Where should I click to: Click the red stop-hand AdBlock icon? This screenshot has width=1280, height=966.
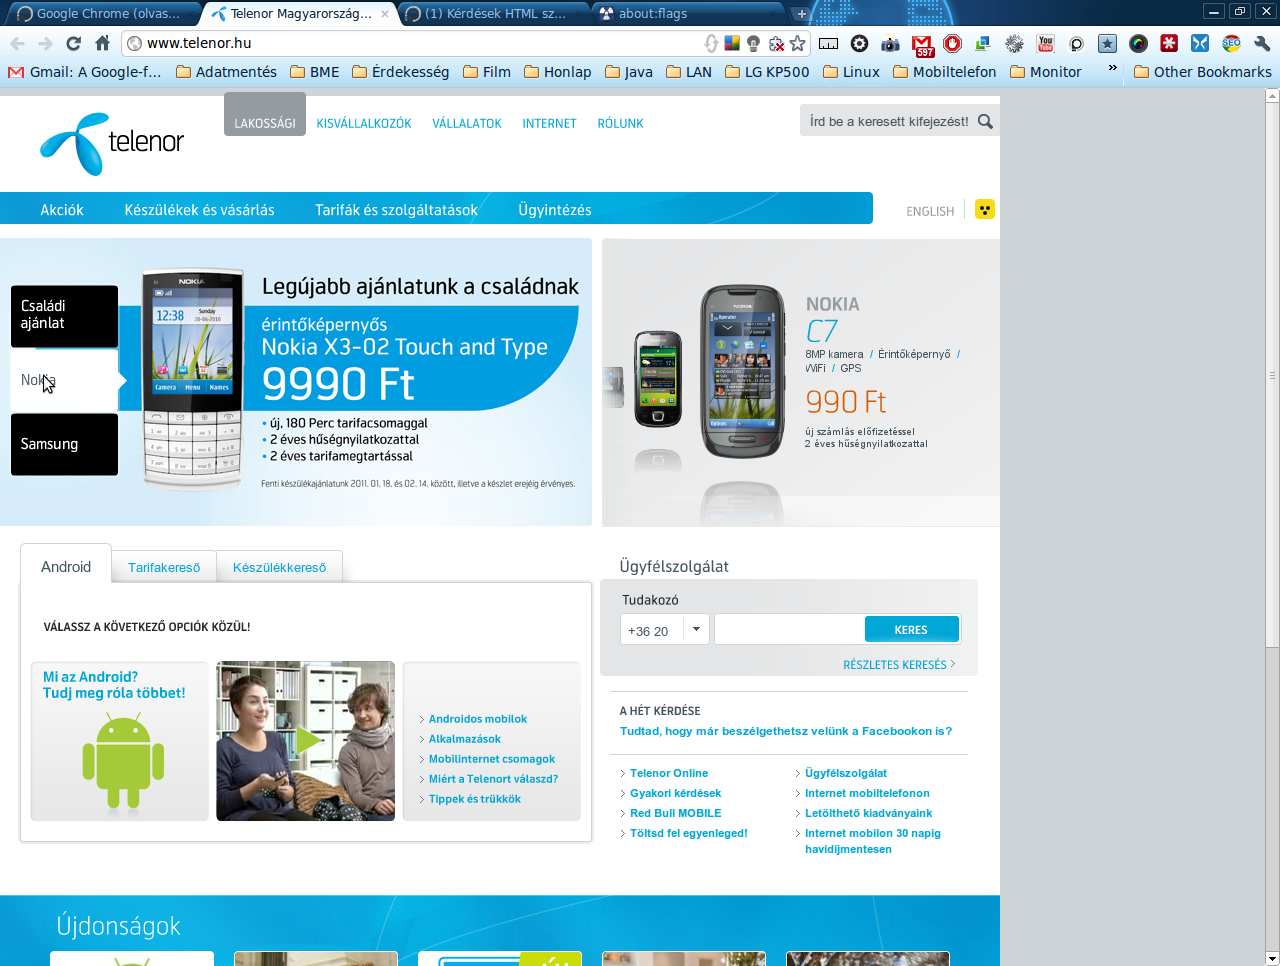point(952,43)
